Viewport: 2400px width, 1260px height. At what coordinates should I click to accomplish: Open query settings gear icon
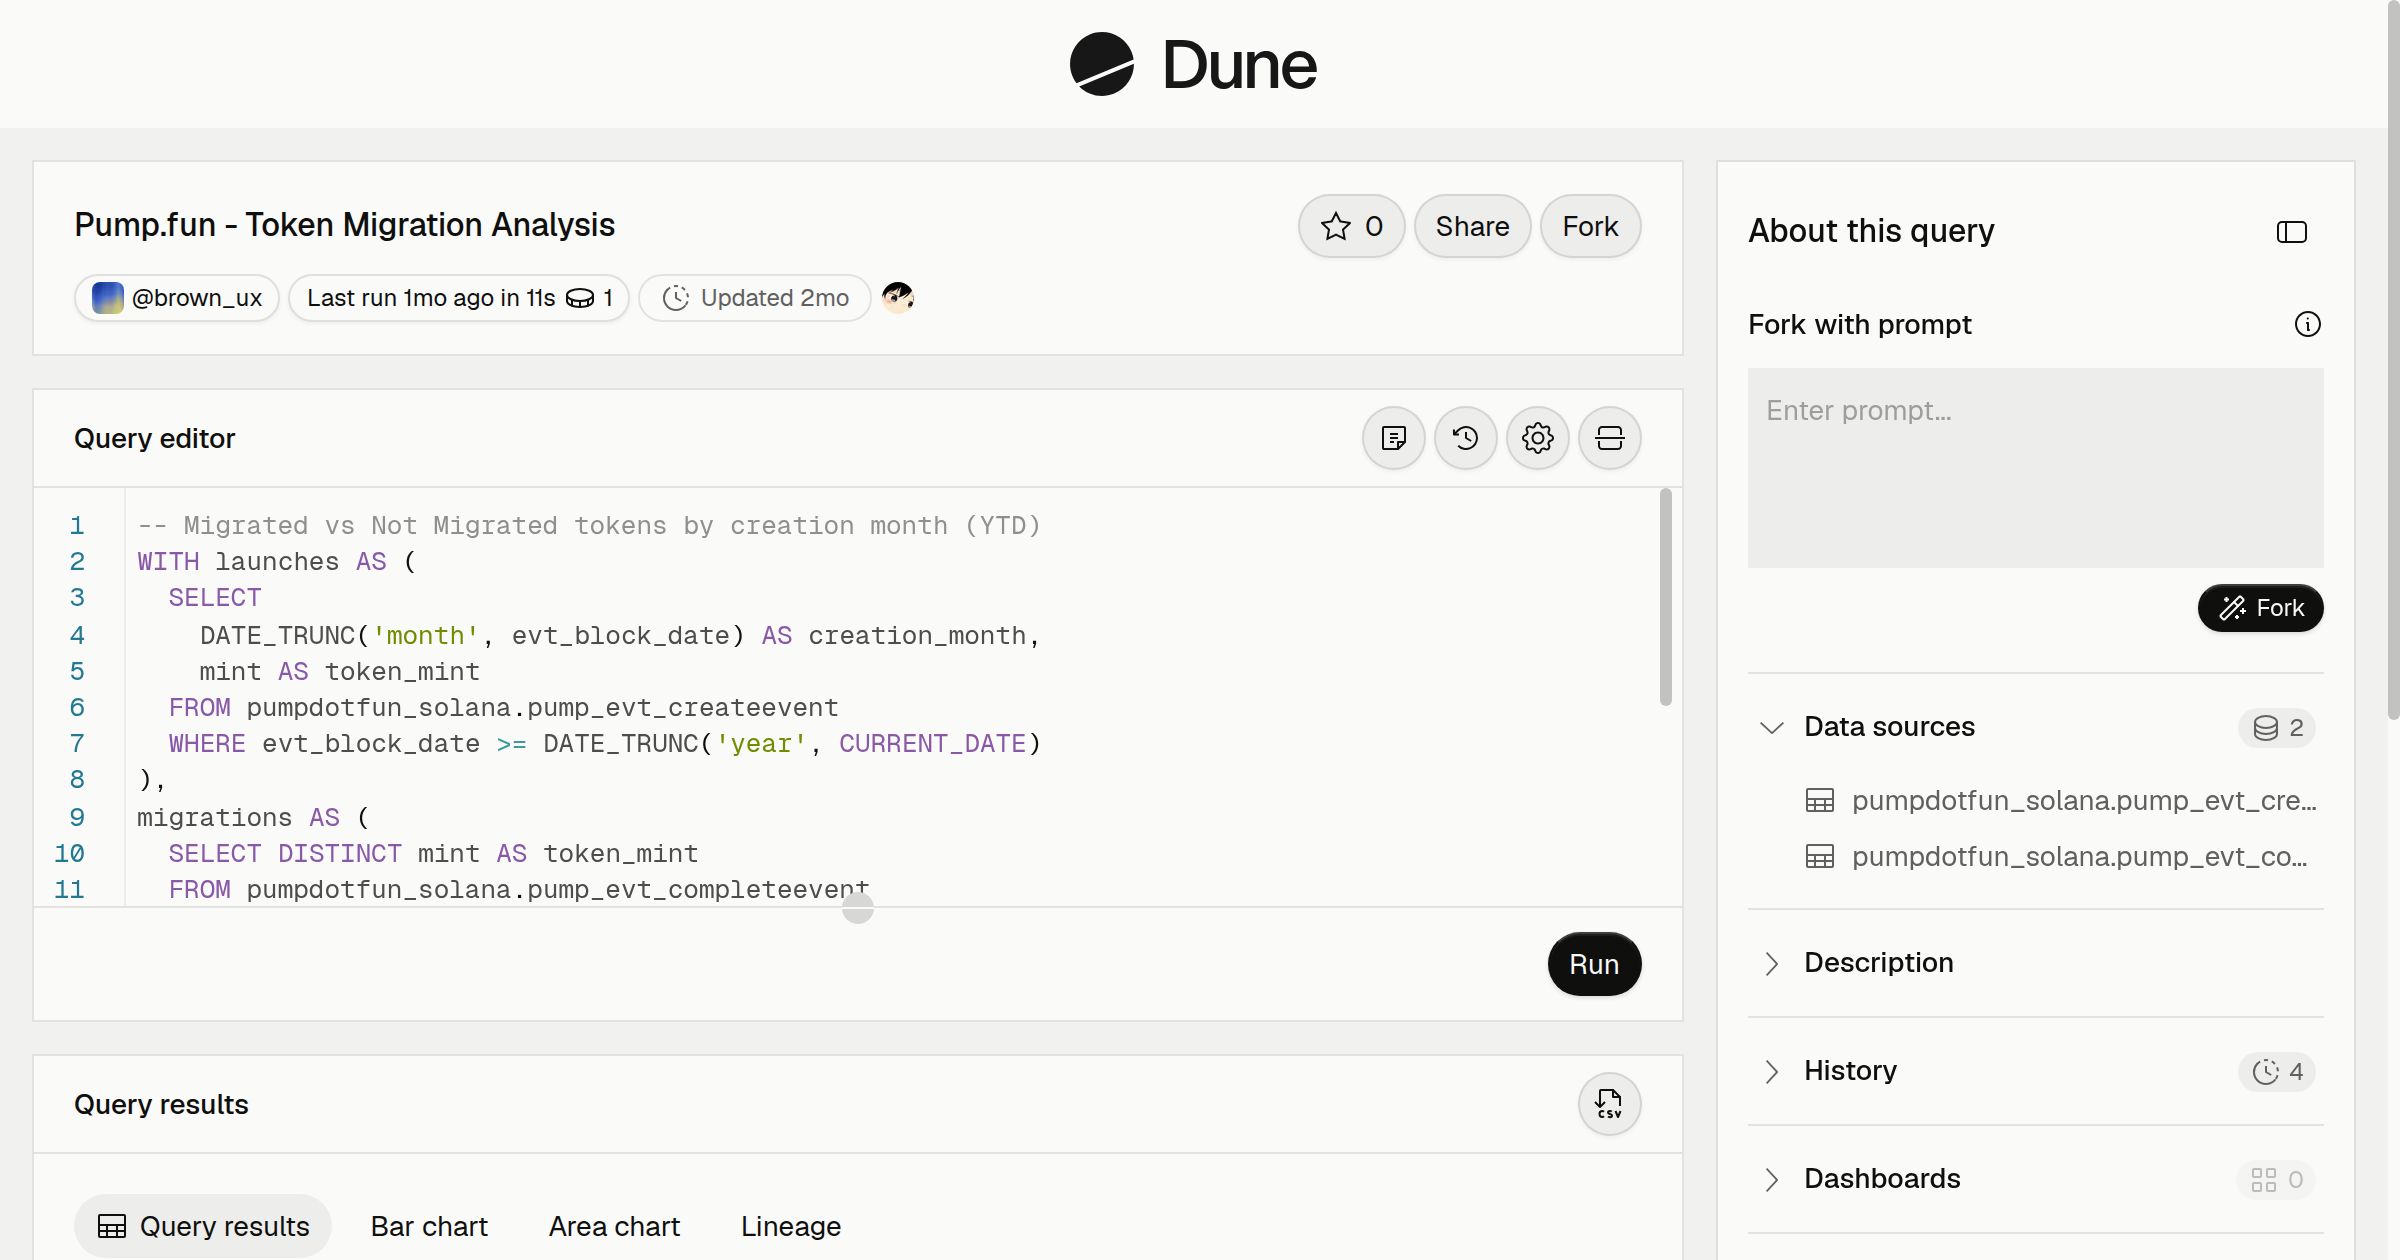click(1537, 438)
